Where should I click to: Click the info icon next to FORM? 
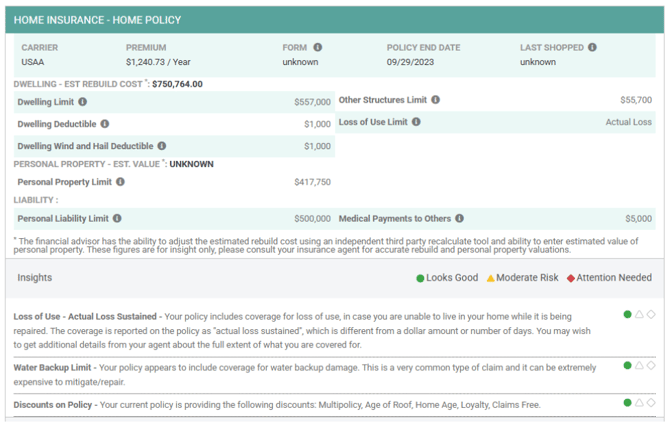(317, 47)
